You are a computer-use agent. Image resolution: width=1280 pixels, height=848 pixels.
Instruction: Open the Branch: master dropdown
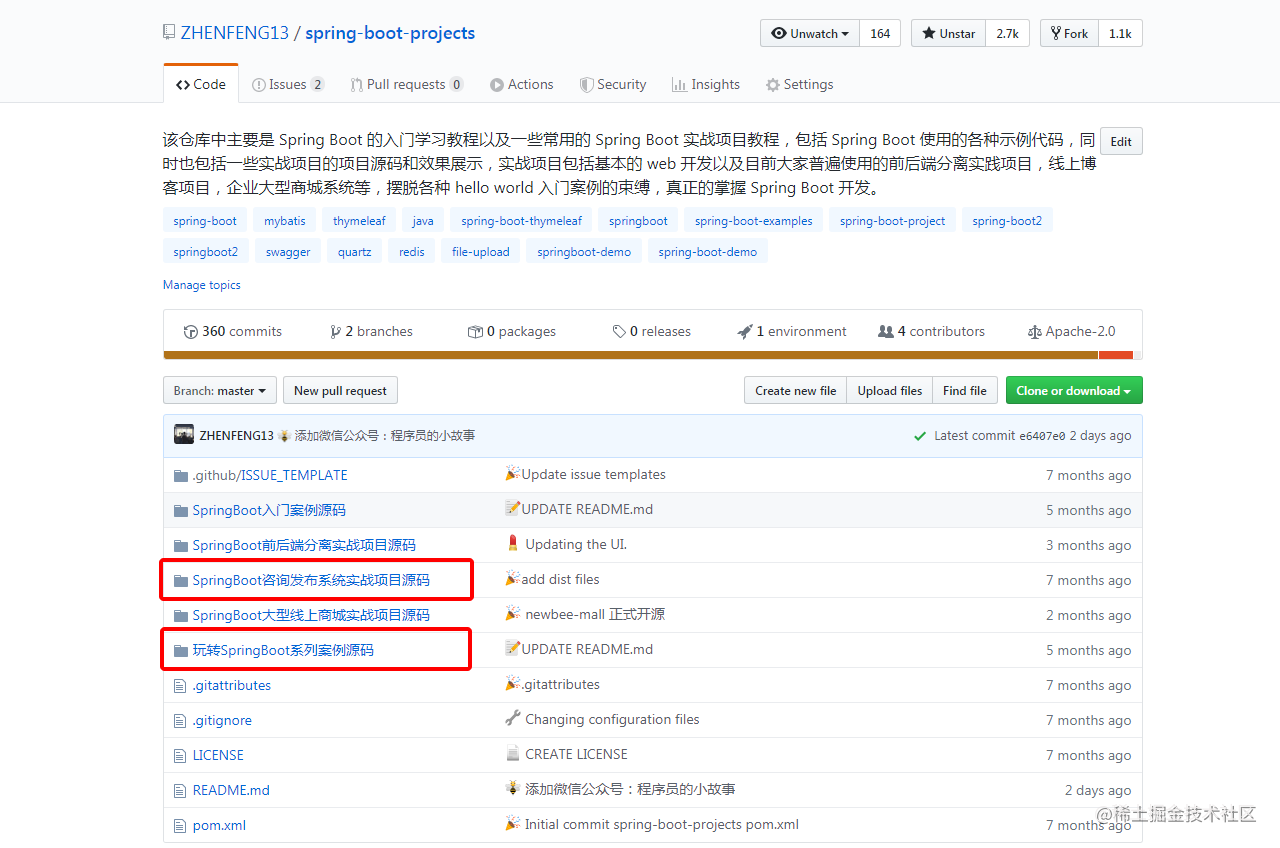tap(220, 390)
